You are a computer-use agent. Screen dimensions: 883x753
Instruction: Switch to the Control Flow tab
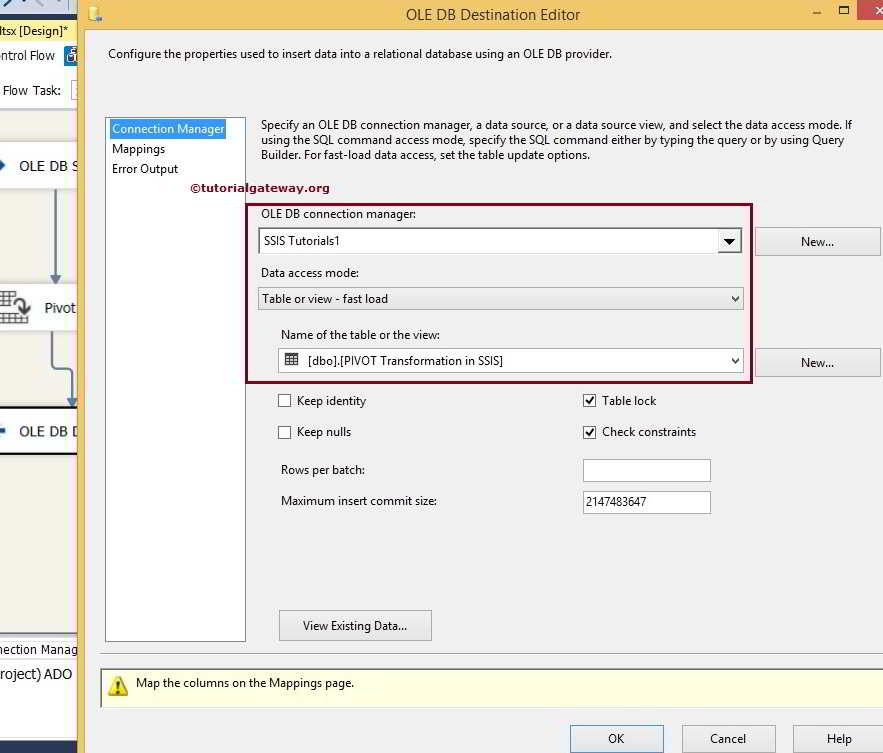pyautogui.click(x=28, y=55)
